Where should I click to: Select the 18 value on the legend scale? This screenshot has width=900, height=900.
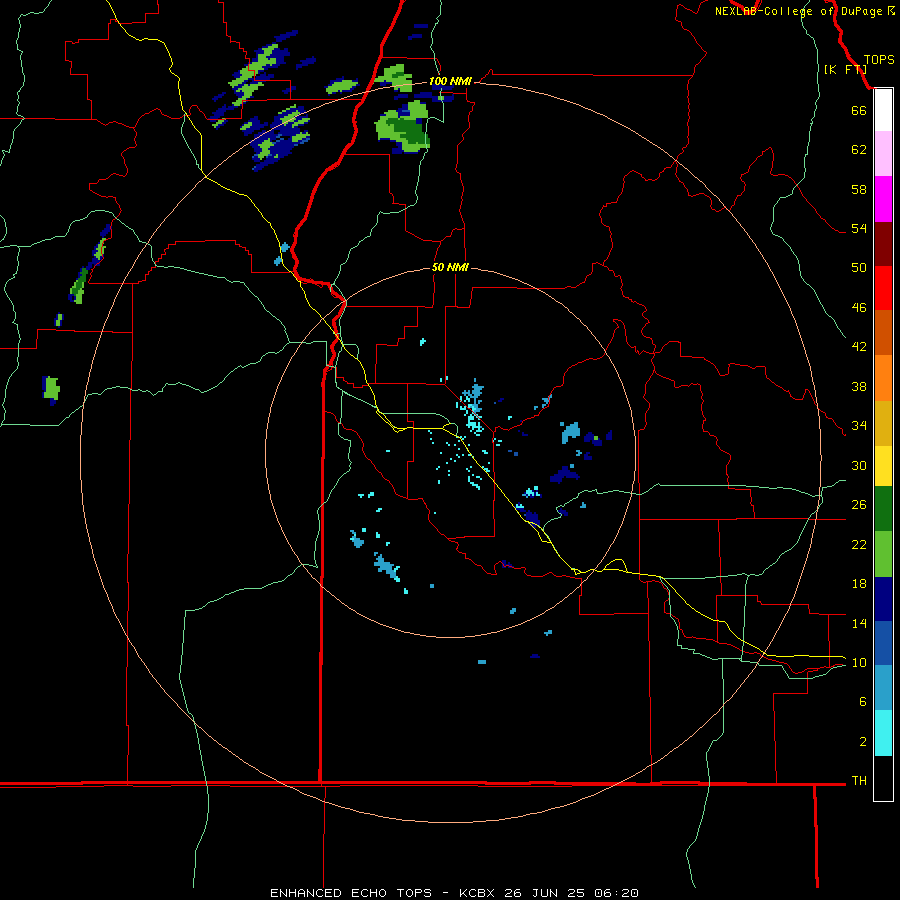(859, 584)
